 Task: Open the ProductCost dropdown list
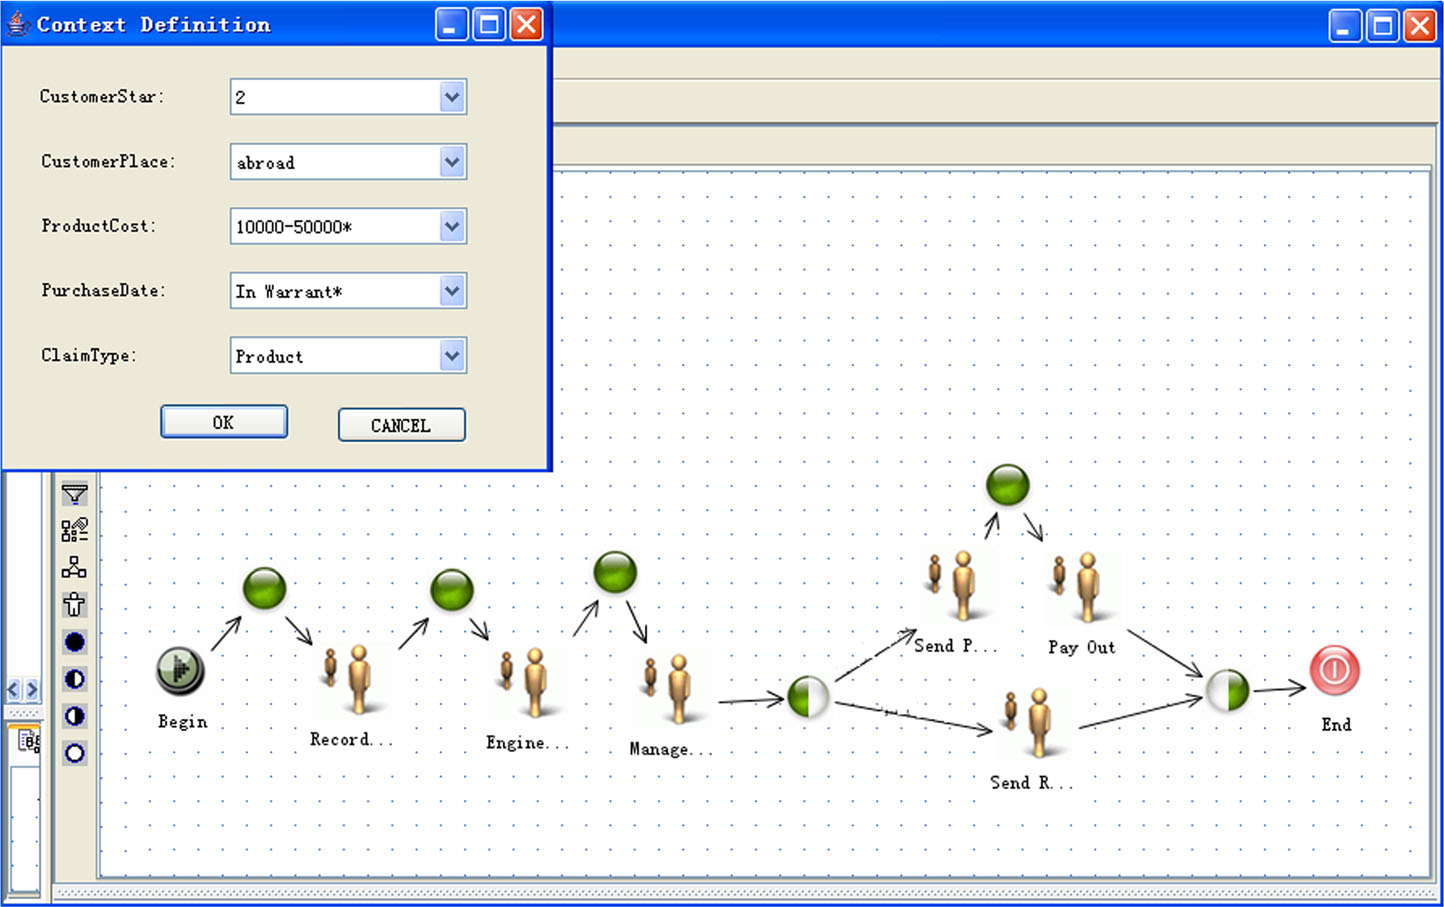(452, 227)
